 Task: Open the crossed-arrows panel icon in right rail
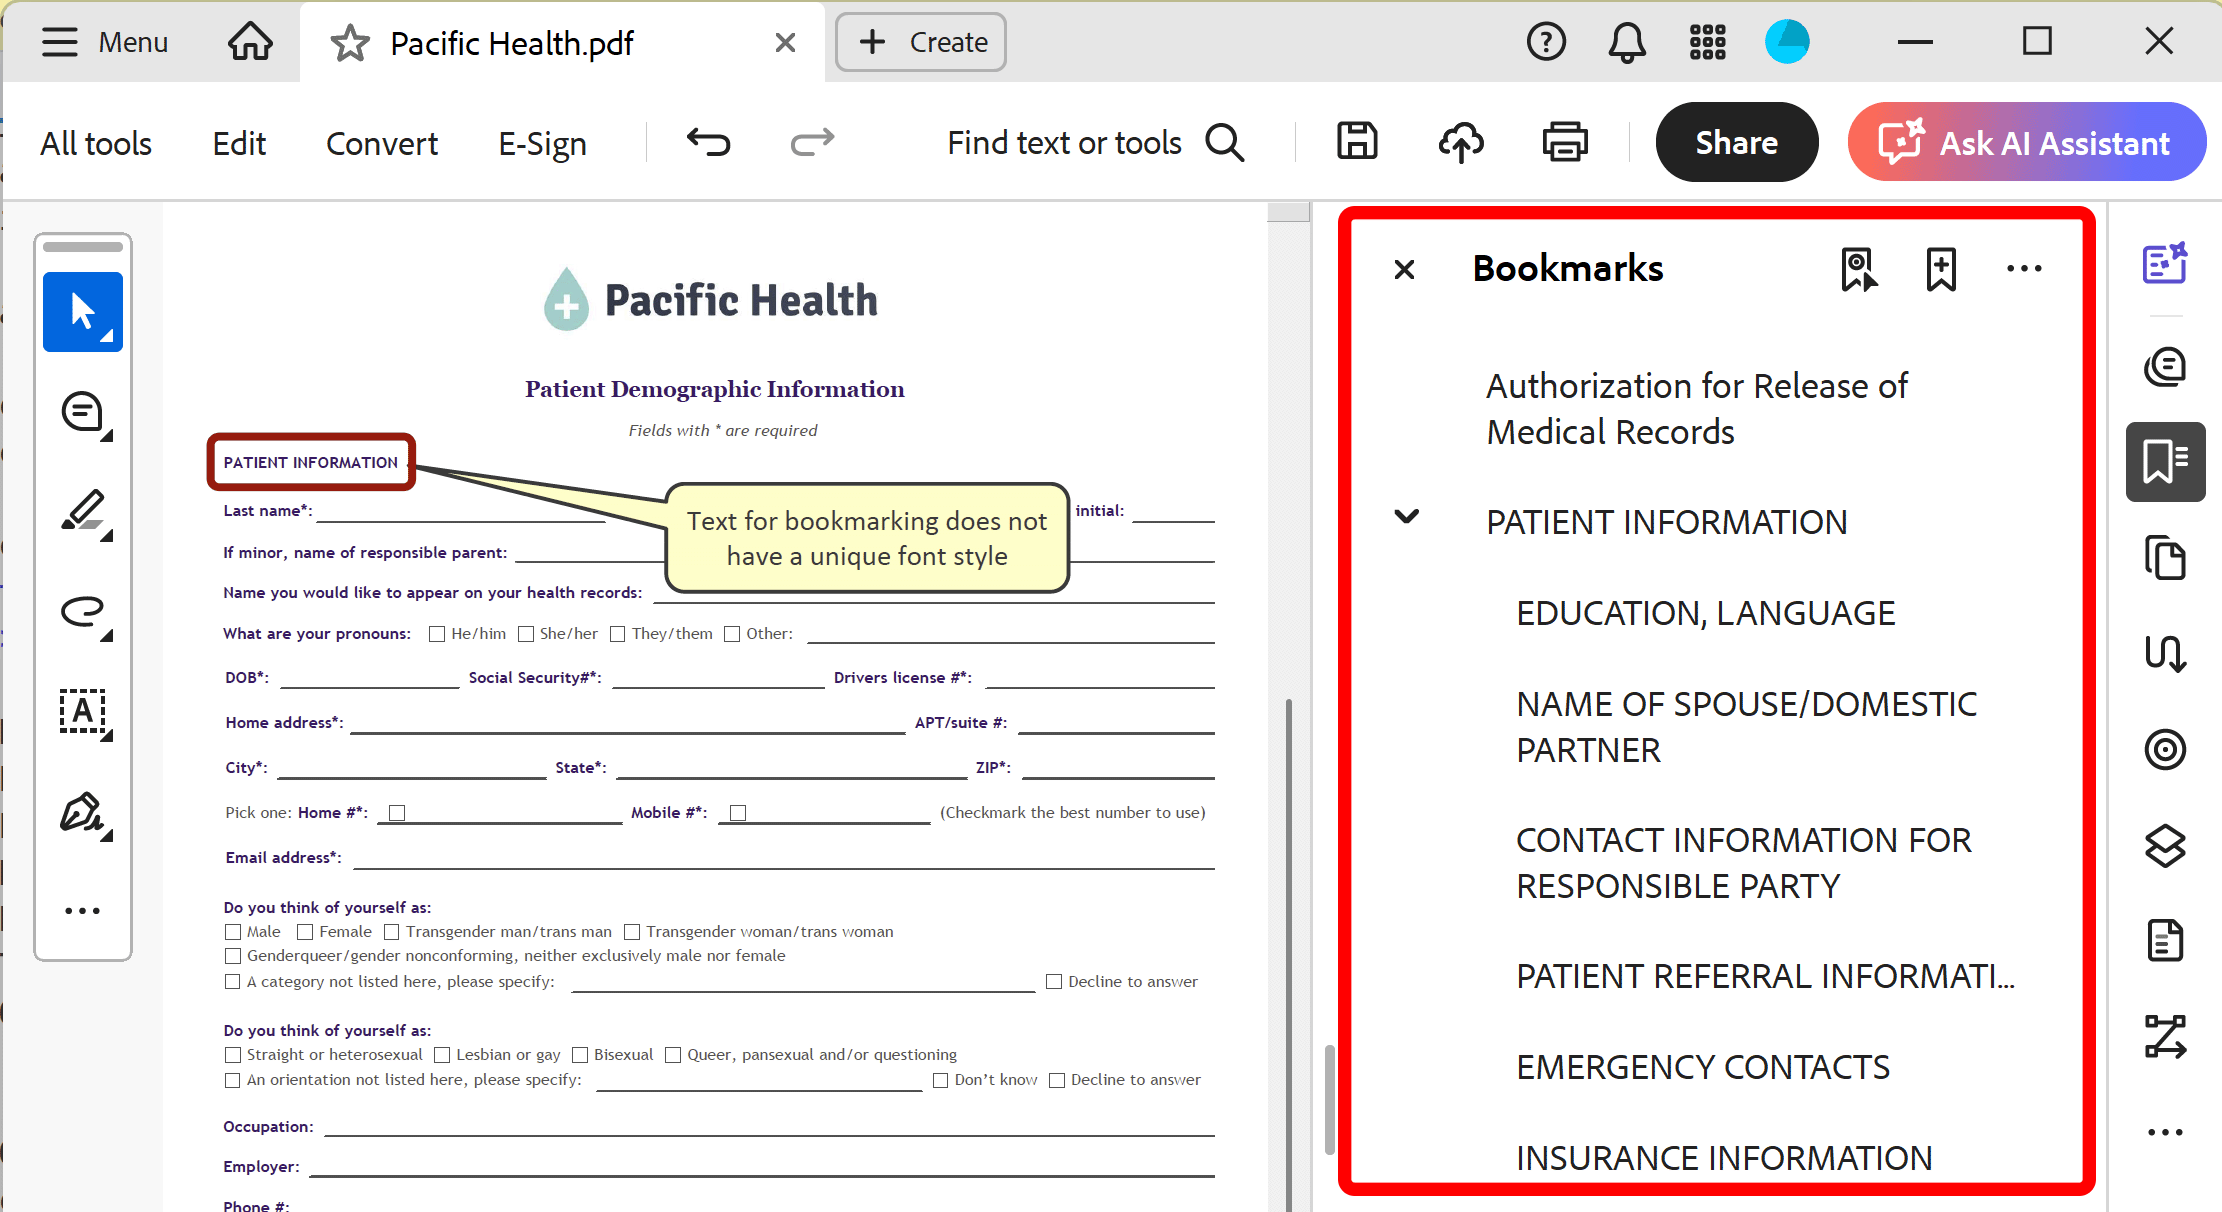tap(2165, 1036)
